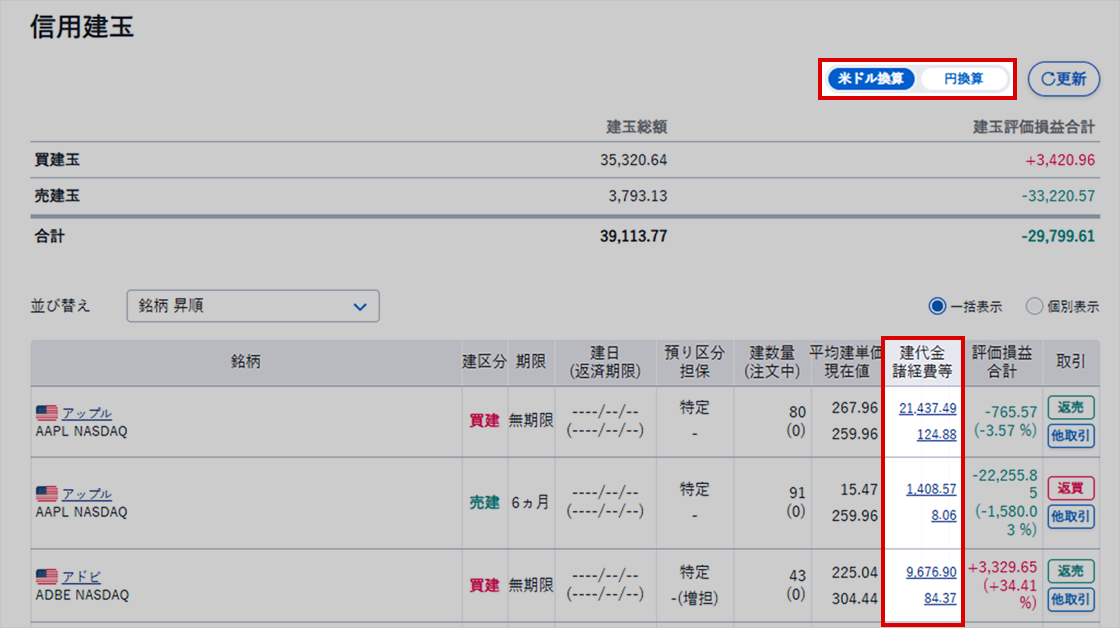This screenshot has height=628, width=1120.
Task: Open the アップル link in the 買建 row
Action: [x=87, y=413]
